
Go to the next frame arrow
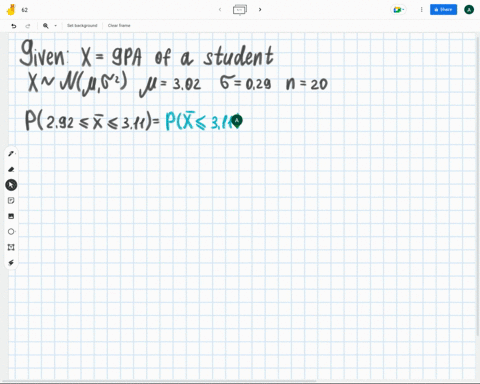260,10
